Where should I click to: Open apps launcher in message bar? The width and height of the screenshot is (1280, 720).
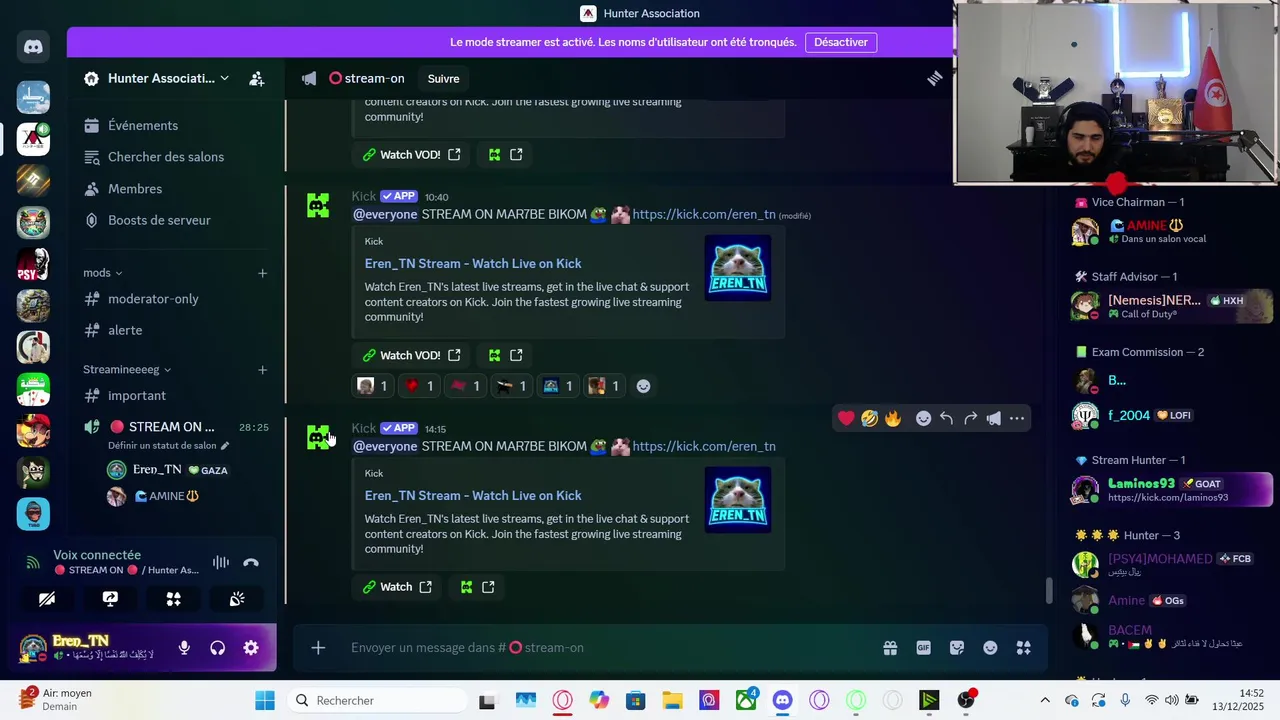pyautogui.click(x=1023, y=648)
